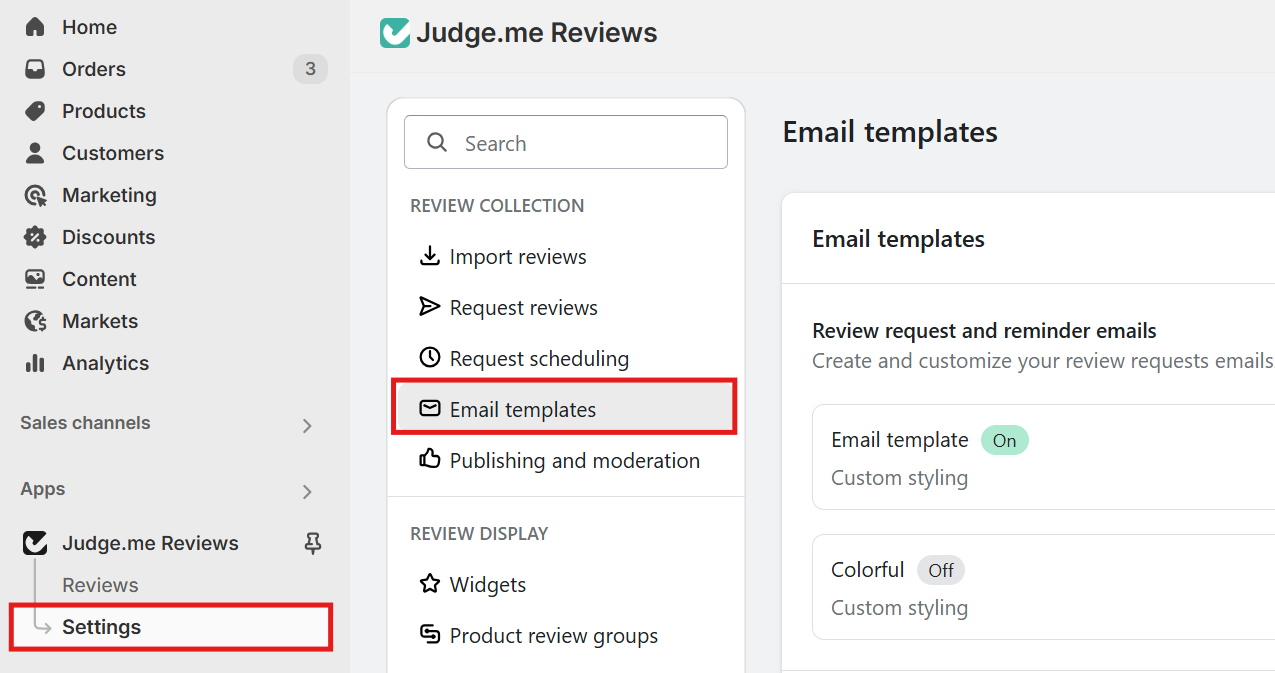Image resolution: width=1275 pixels, height=673 pixels.
Task: Open Reviews under Judge.me
Action: pyautogui.click(x=100, y=585)
